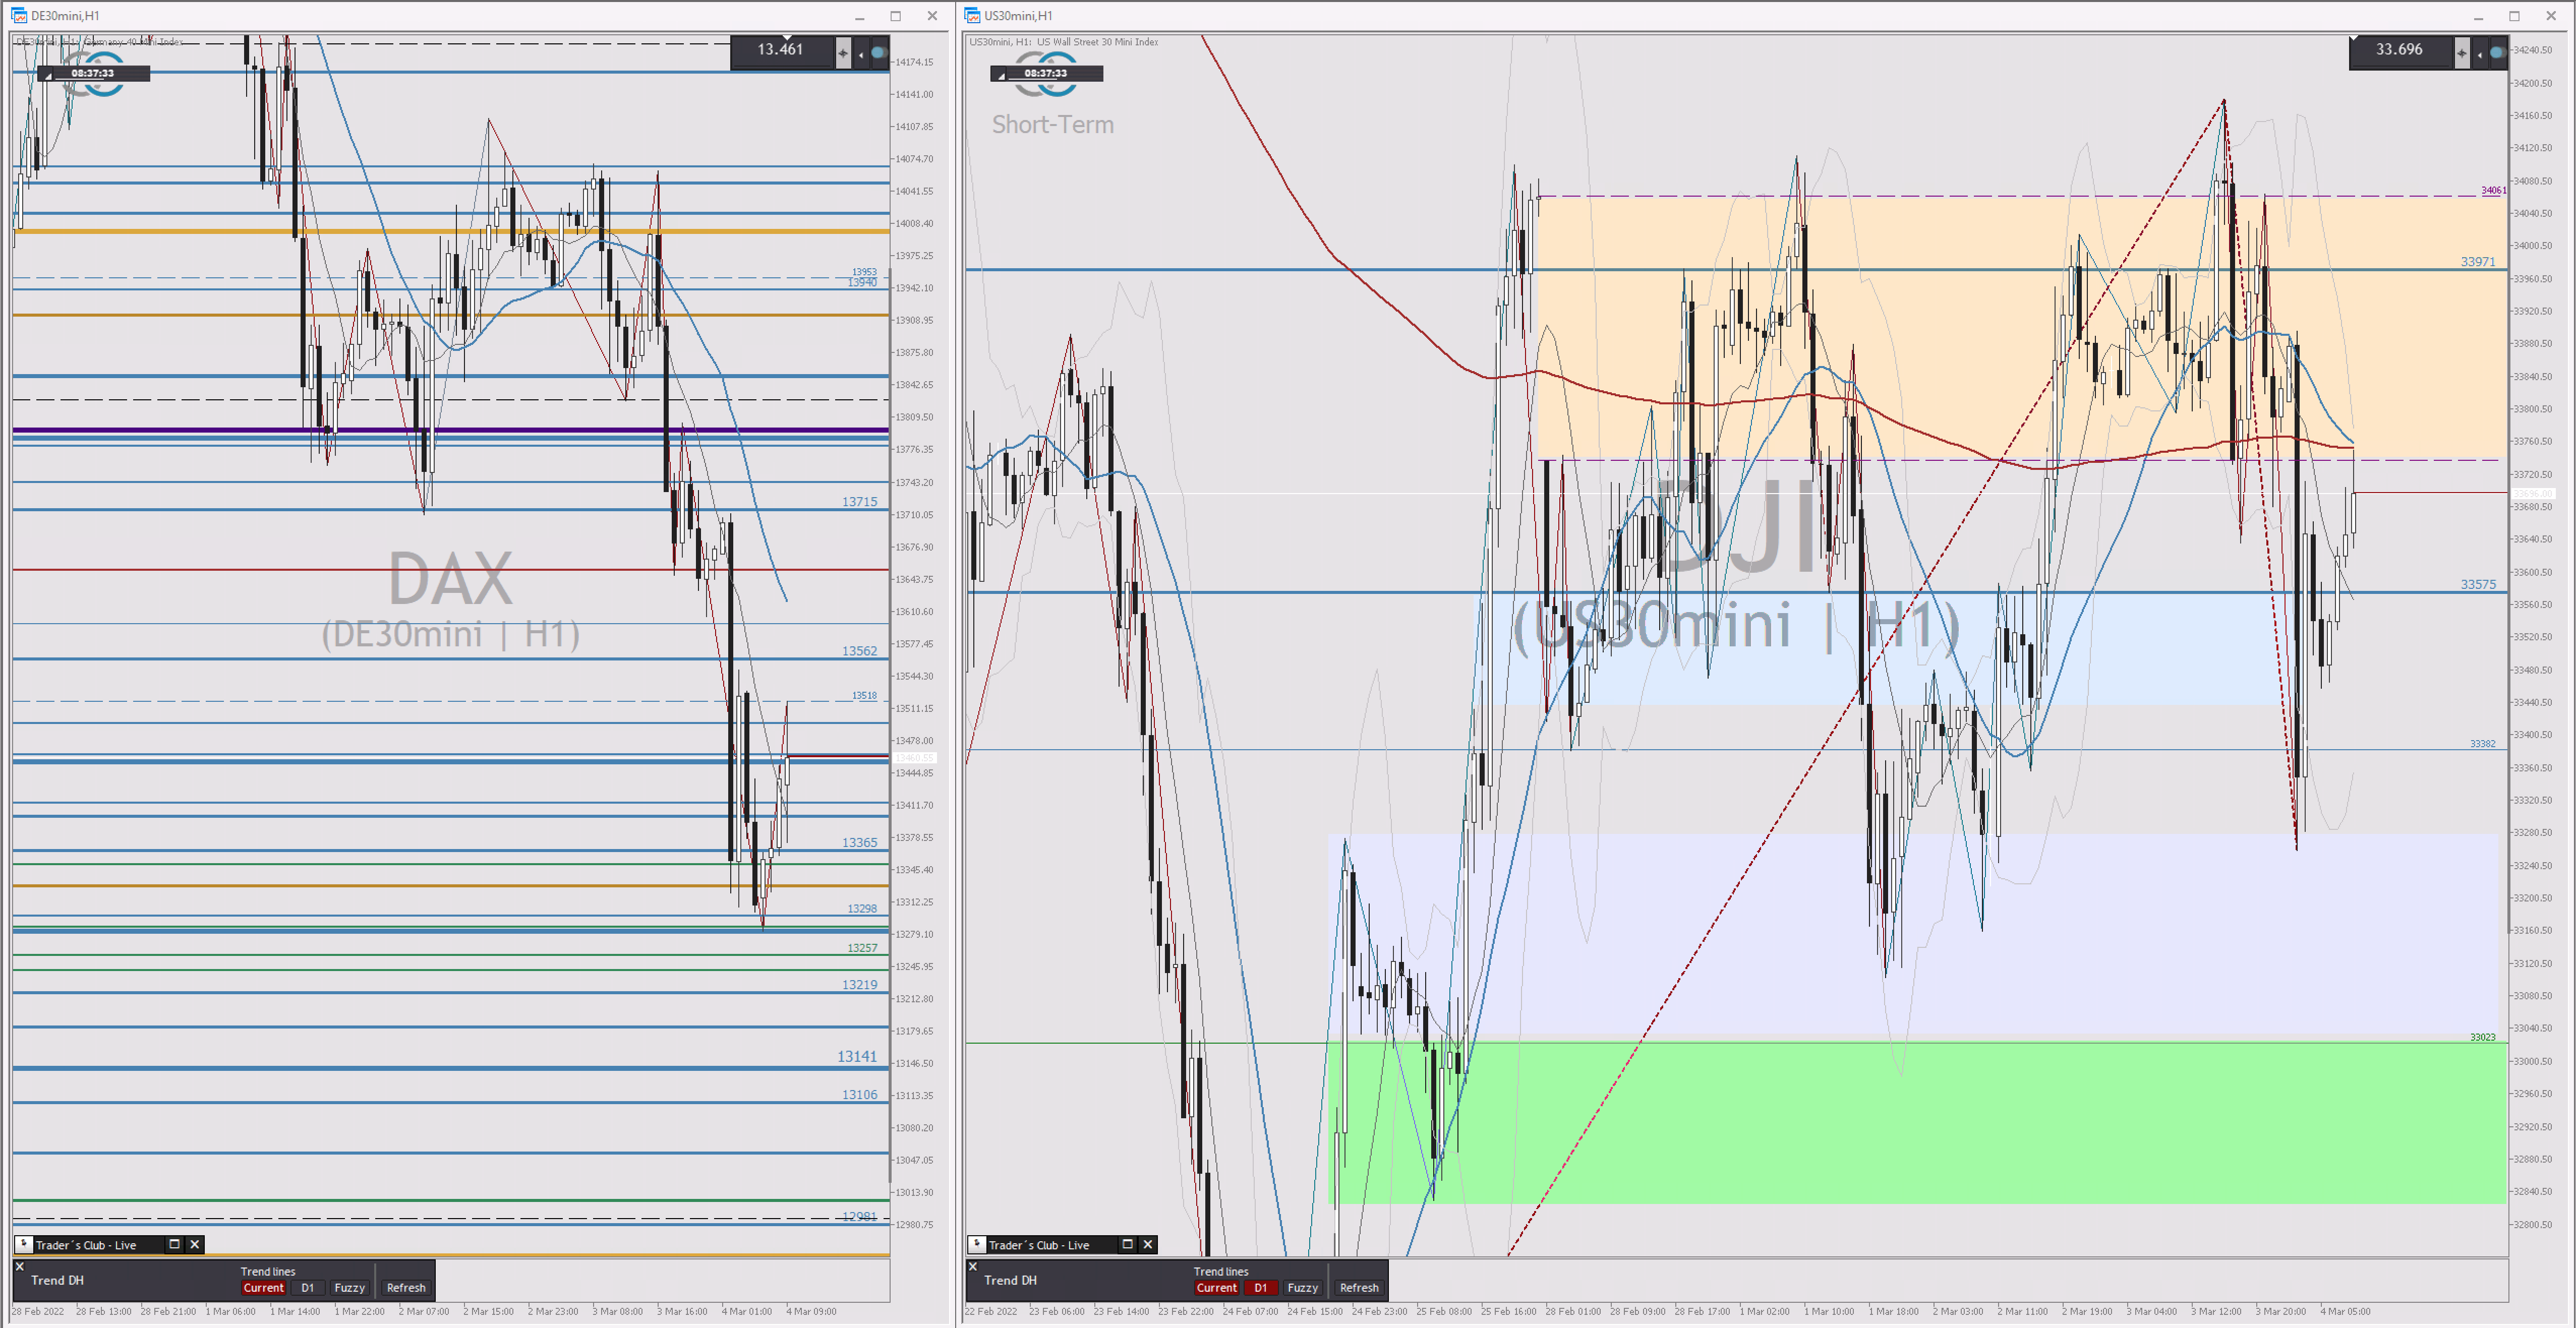The height and width of the screenshot is (1328, 2576).
Task: Close the DE30mini,H1 chart window
Action: pyautogui.click(x=932, y=16)
